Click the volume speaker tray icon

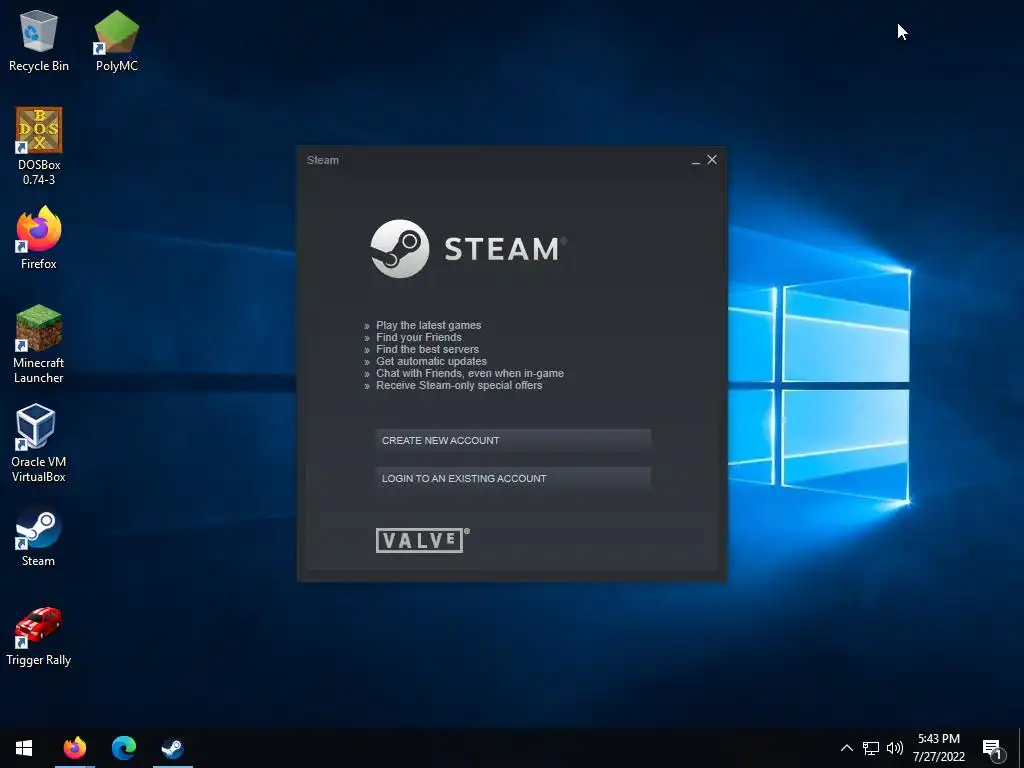(895, 748)
